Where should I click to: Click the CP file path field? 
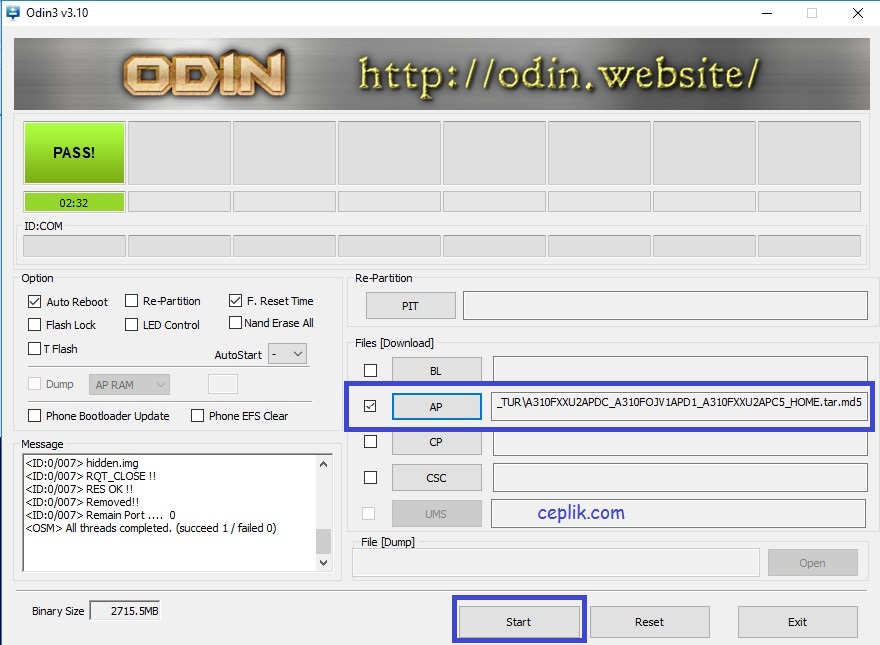coord(680,442)
